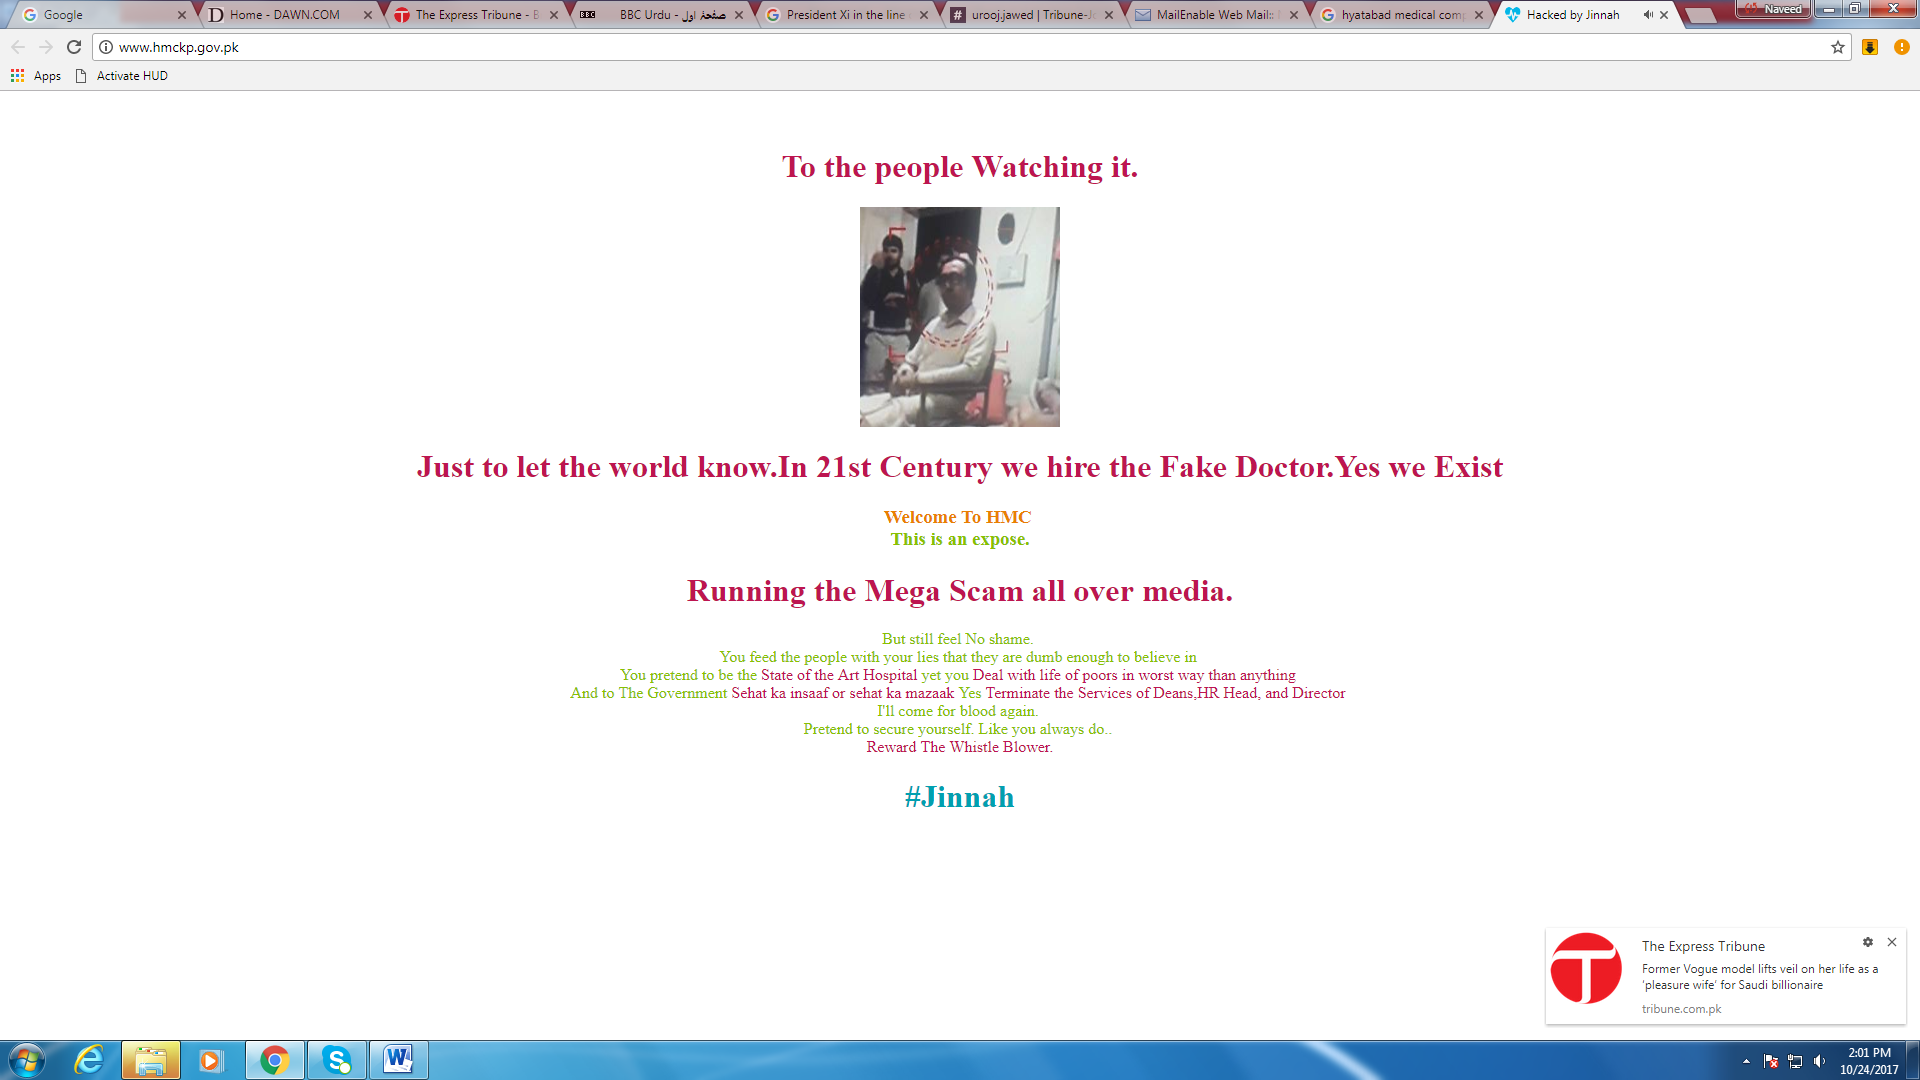
Task: Click the Welcome To HMC text
Action: [957, 517]
